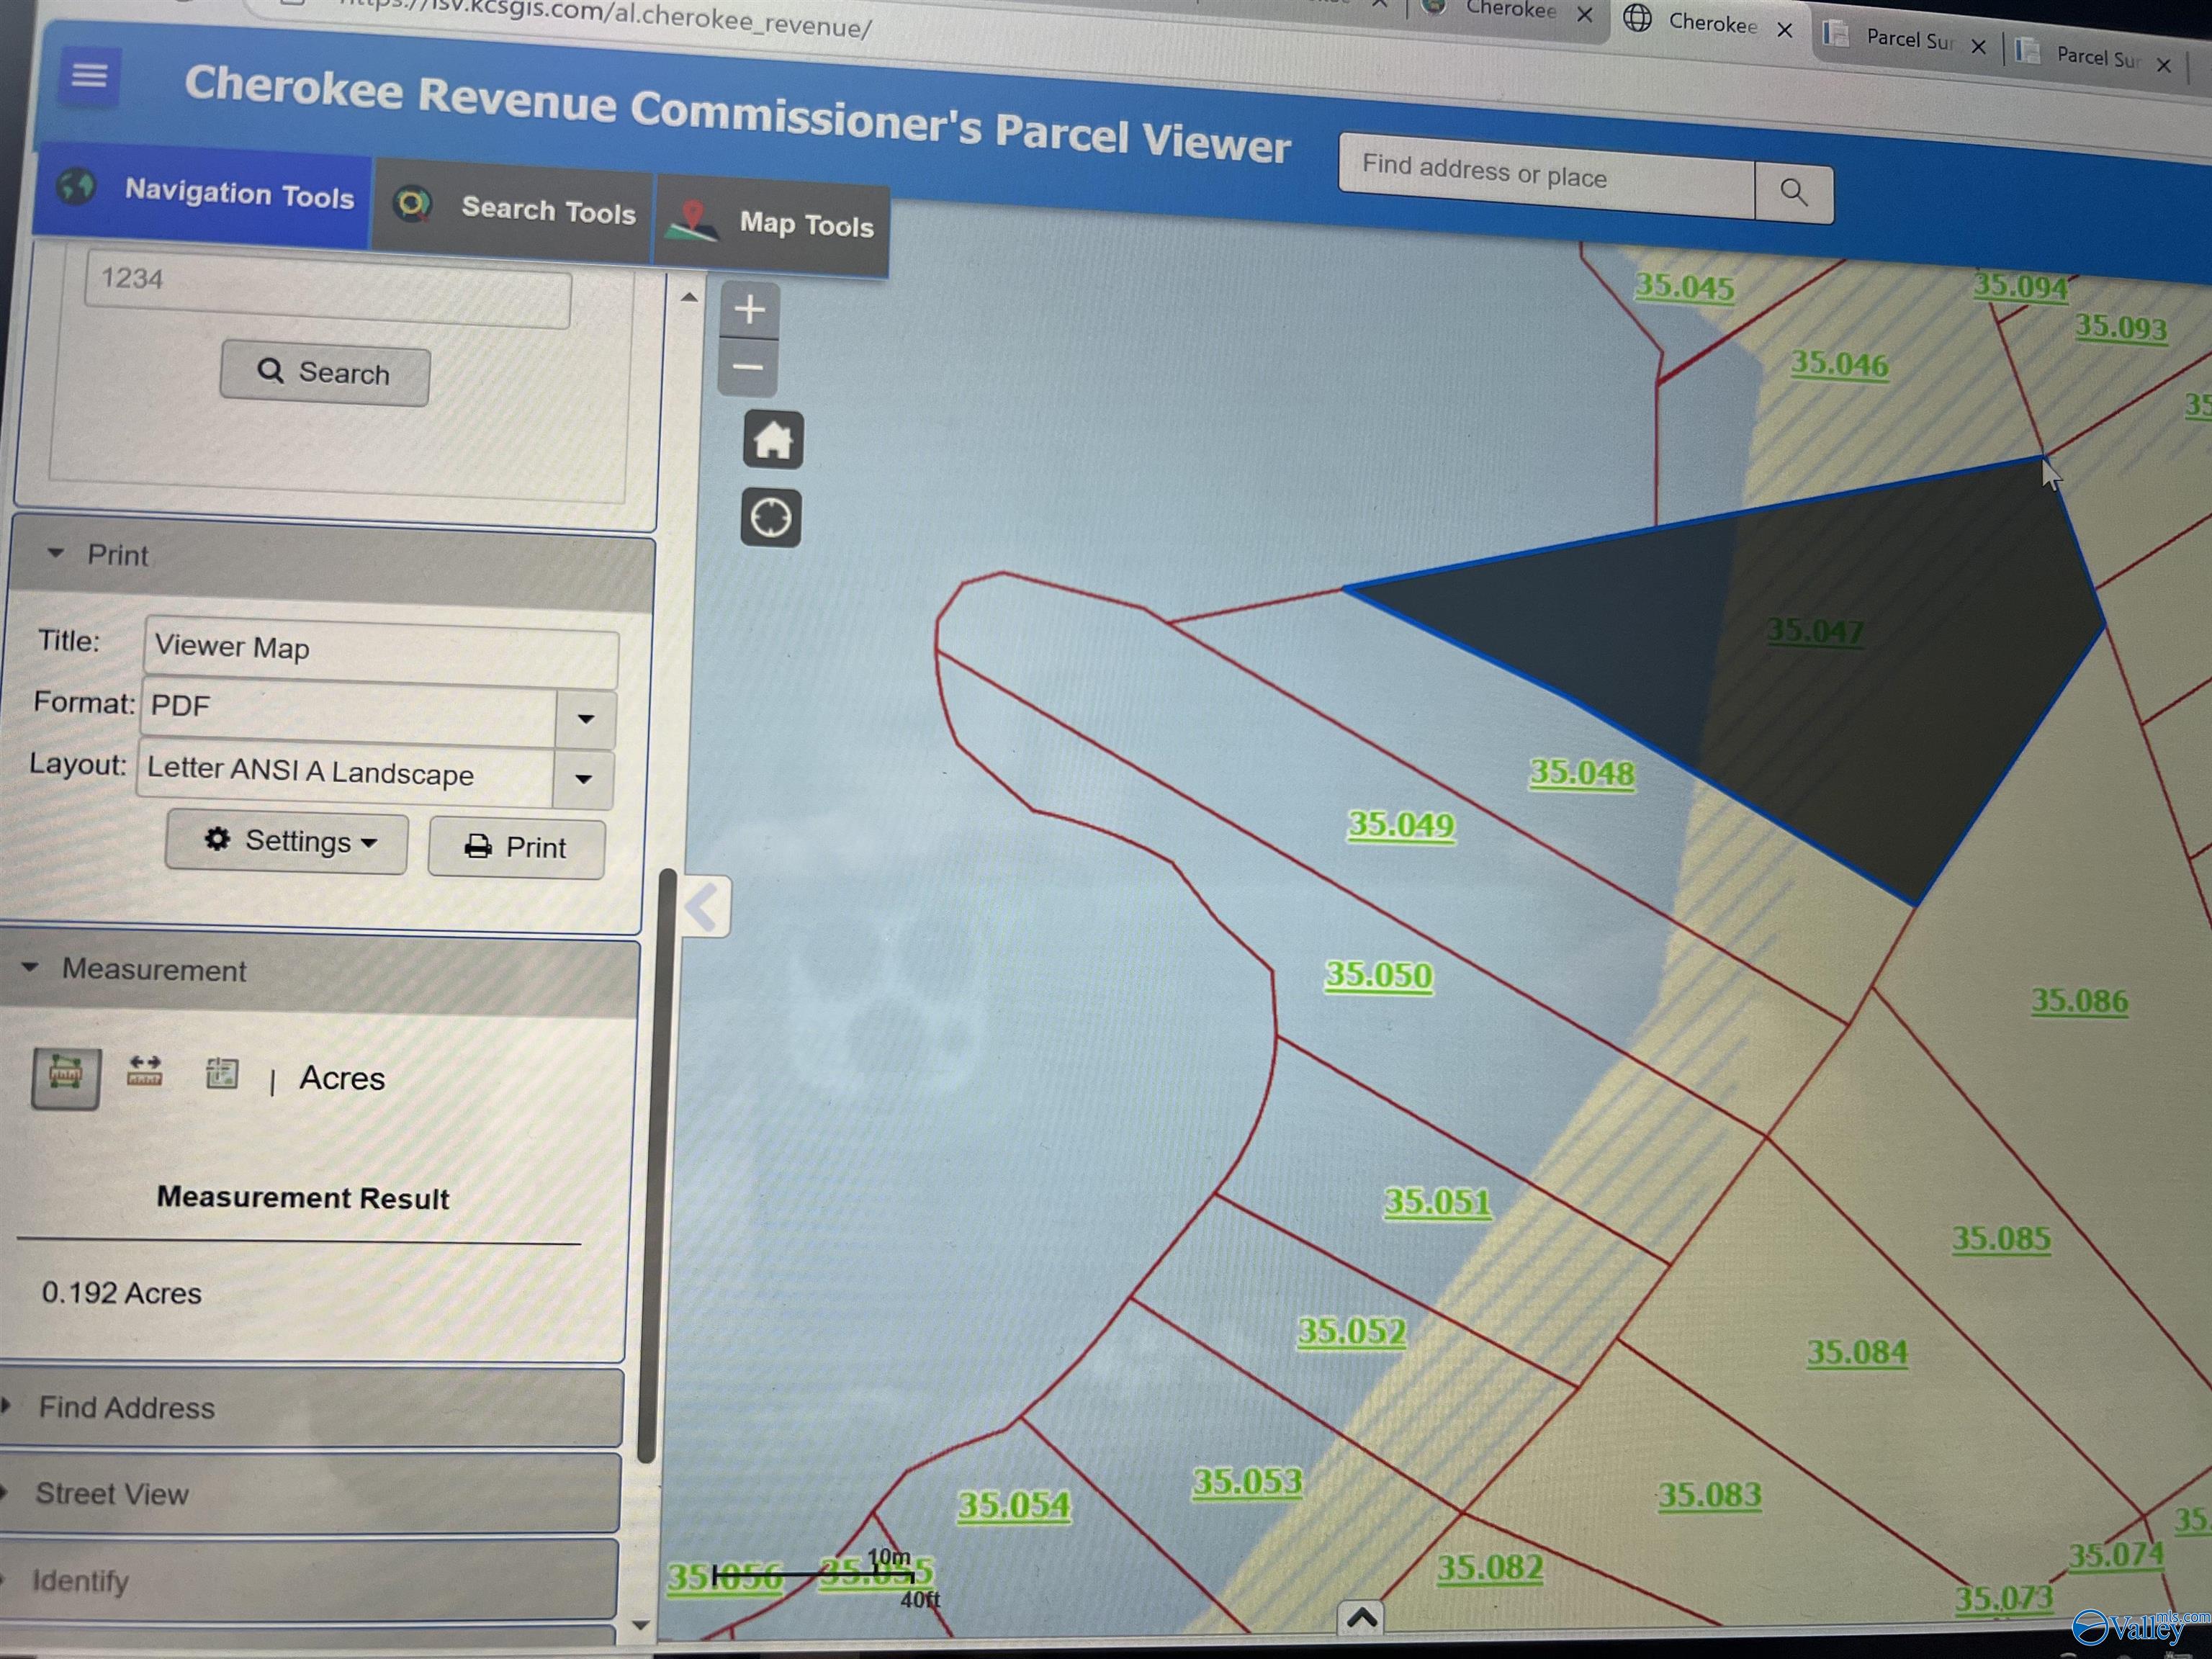Click parcel label 35.085

coord(2002,1239)
